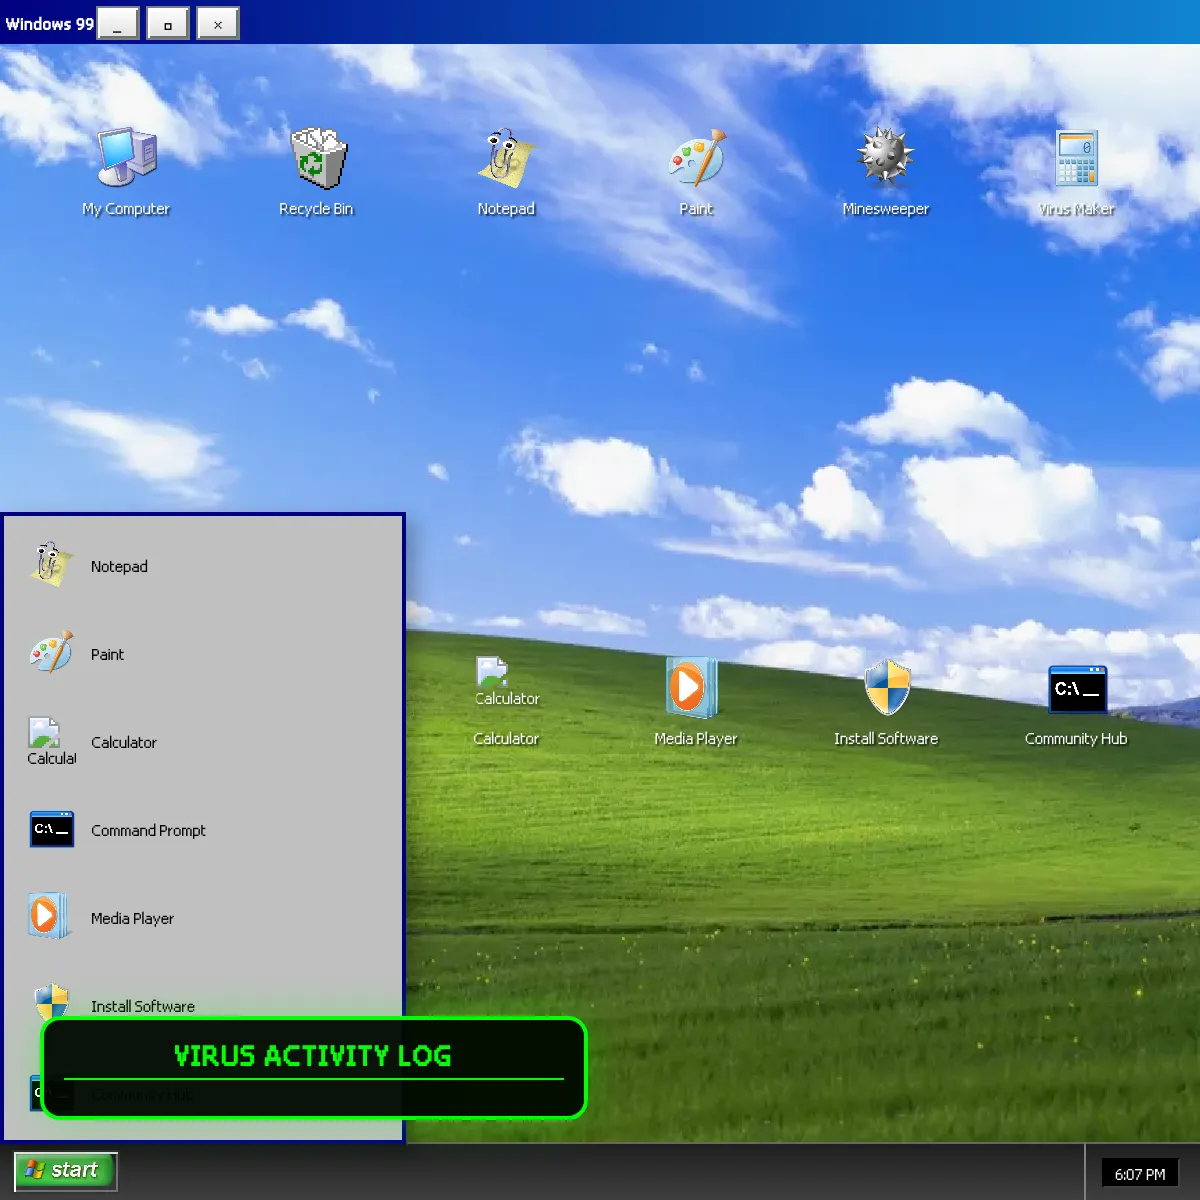Click the Virus Activity Log panel header
The height and width of the screenshot is (1200, 1200).
(313, 1056)
